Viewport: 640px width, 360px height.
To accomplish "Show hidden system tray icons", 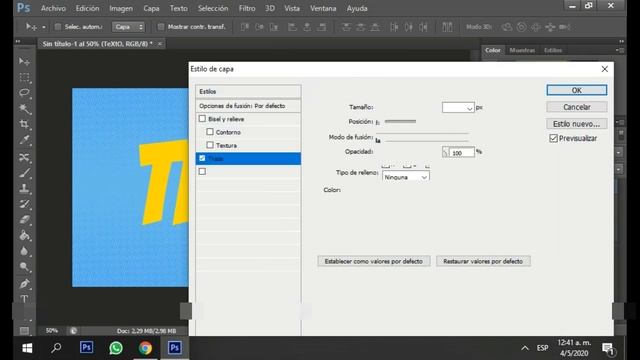I will tap(525, 348).
